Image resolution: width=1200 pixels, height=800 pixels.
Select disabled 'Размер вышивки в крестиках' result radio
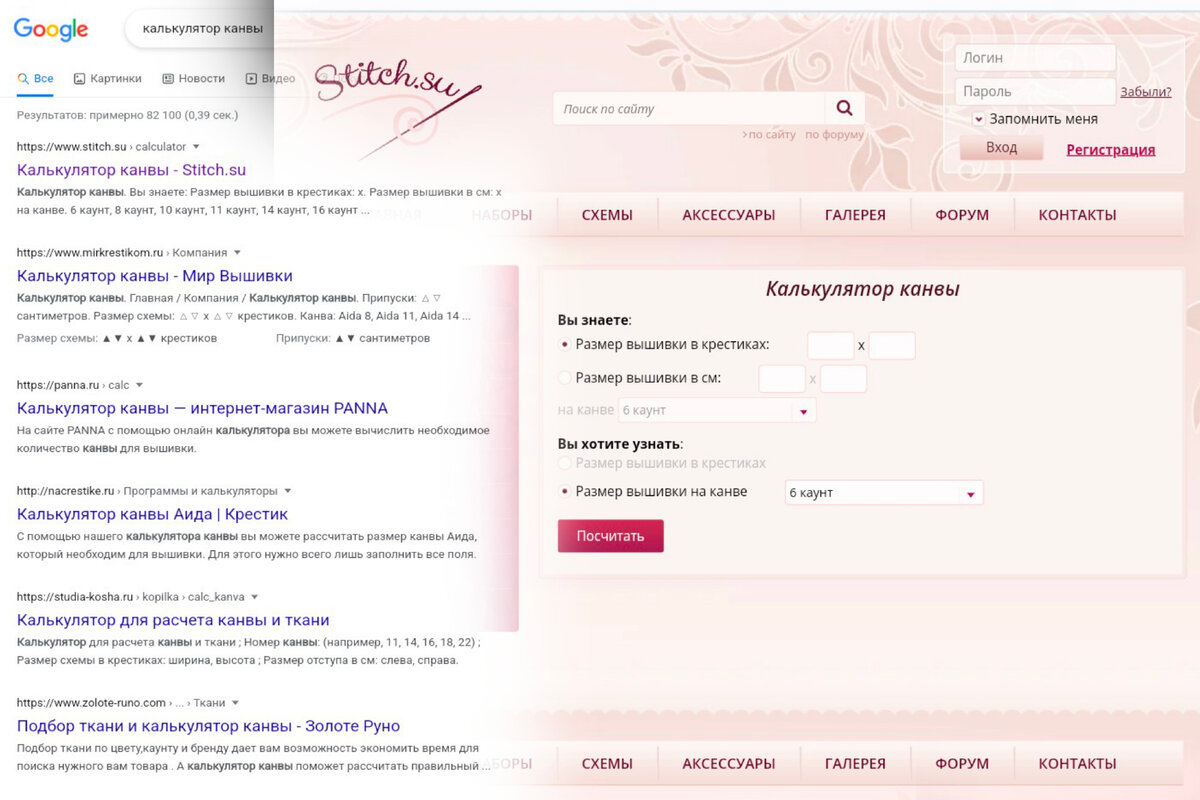pos(565,464)
